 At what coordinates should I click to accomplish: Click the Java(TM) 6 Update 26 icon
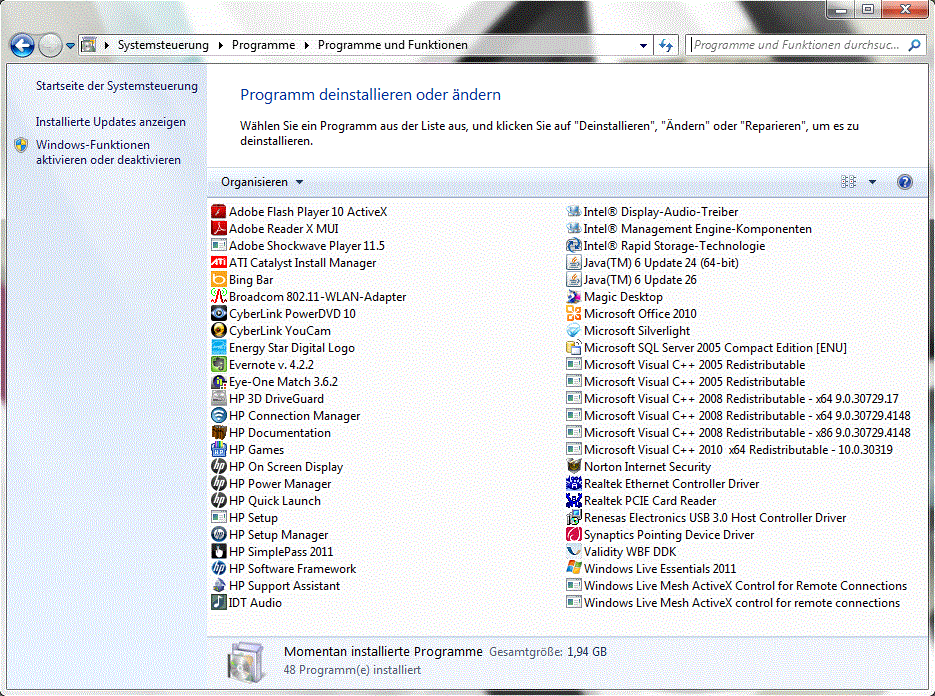(x=574, y=280)
